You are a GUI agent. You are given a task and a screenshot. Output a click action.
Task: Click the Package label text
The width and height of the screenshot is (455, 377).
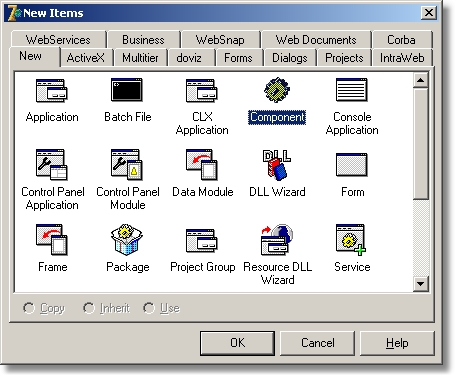coord(128,267)
